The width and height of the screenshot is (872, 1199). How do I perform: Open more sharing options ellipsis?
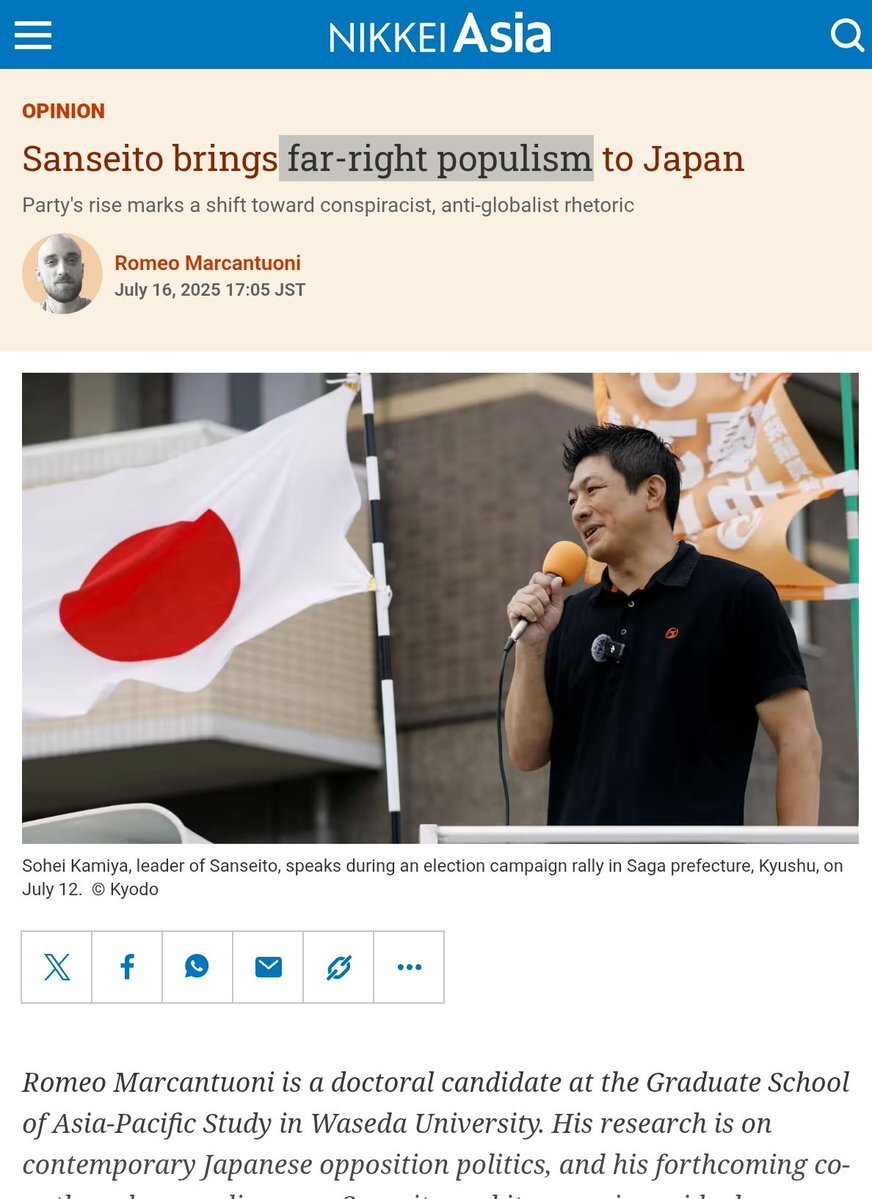408,967
